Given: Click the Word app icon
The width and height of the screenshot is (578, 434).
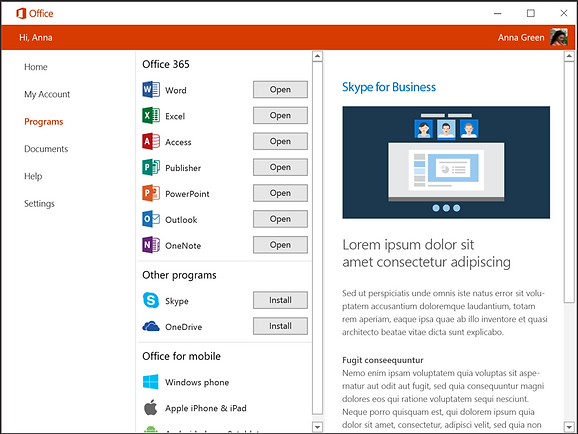Looking at the screenshot, I should (x=151, y=90).
